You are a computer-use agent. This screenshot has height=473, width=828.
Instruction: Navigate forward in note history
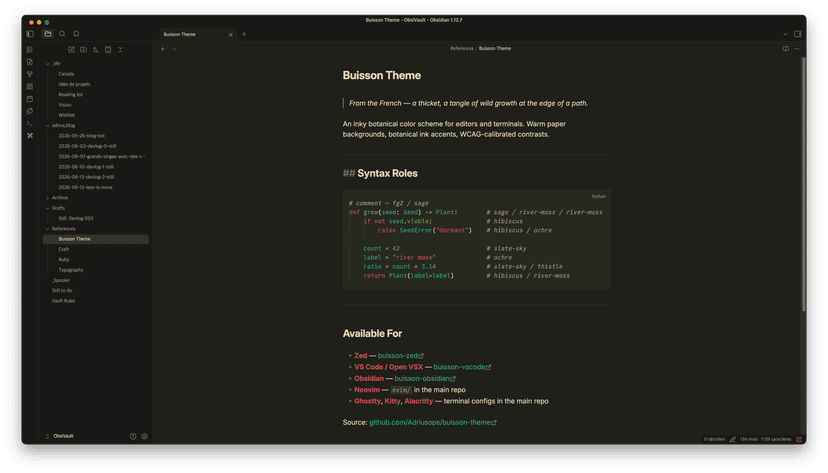174,49
